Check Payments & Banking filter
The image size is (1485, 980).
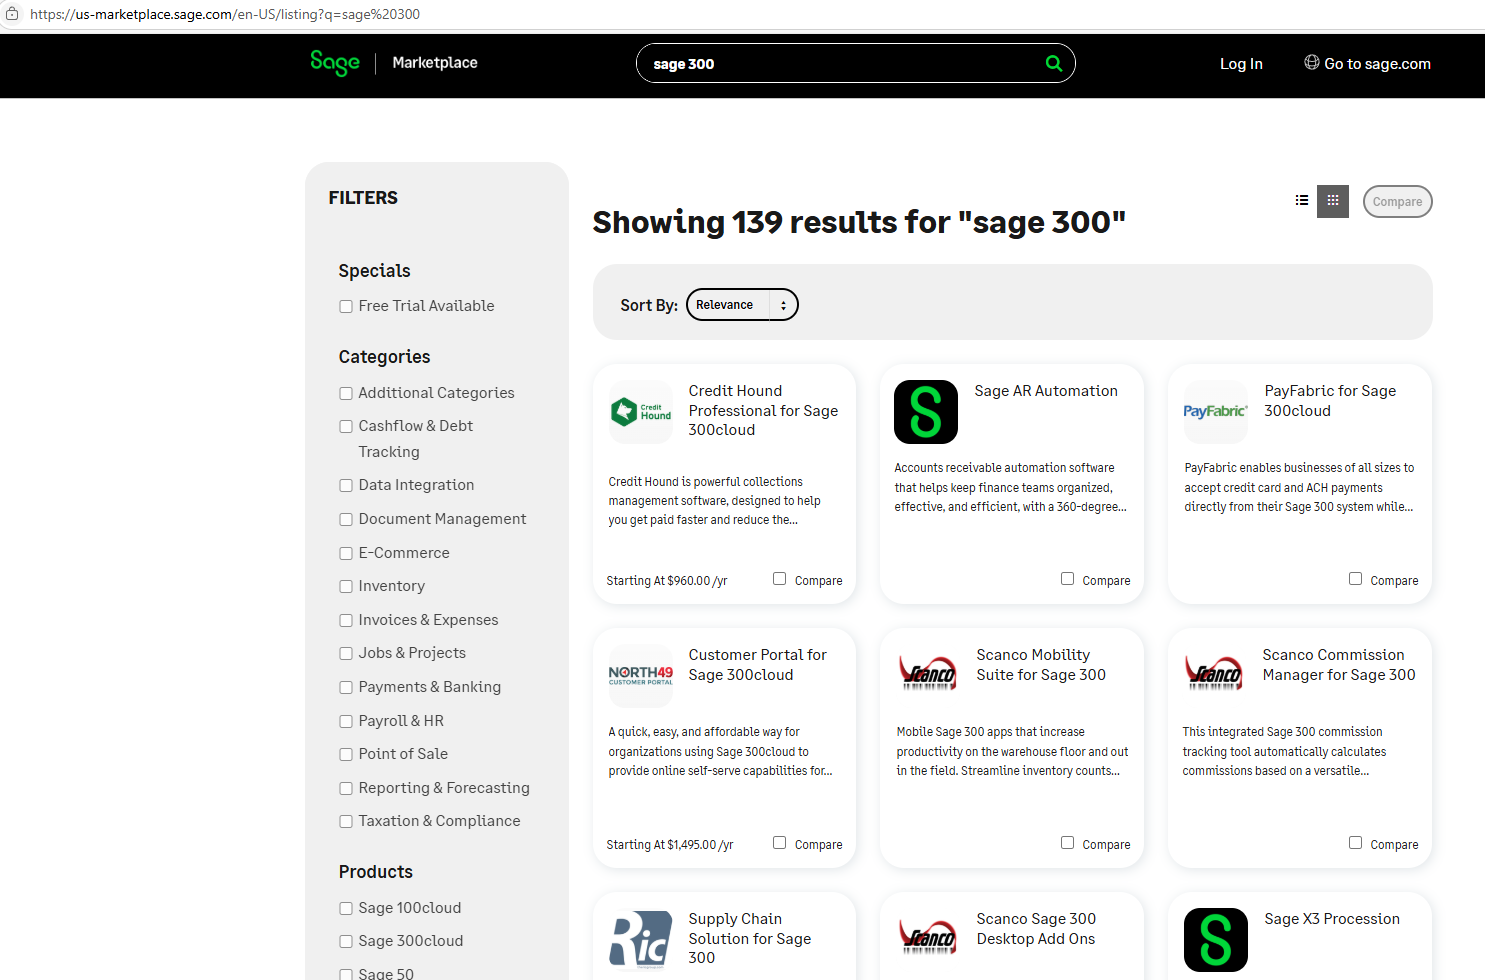(346, 688)
